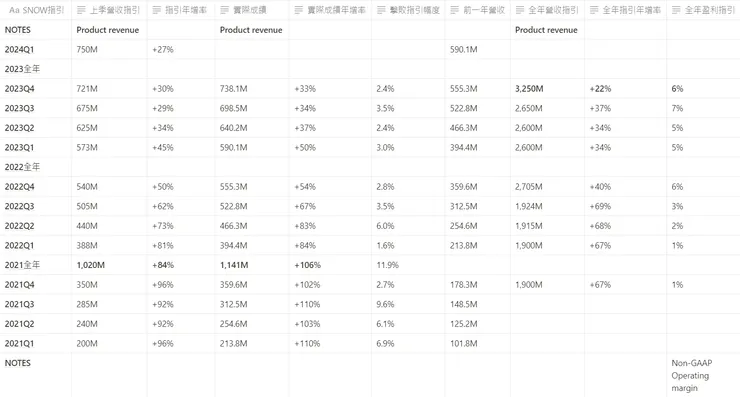The height and width of the screenshot is (397, 740).
Task: Select the 2022Q1 row title
Action: coord(19,245)
